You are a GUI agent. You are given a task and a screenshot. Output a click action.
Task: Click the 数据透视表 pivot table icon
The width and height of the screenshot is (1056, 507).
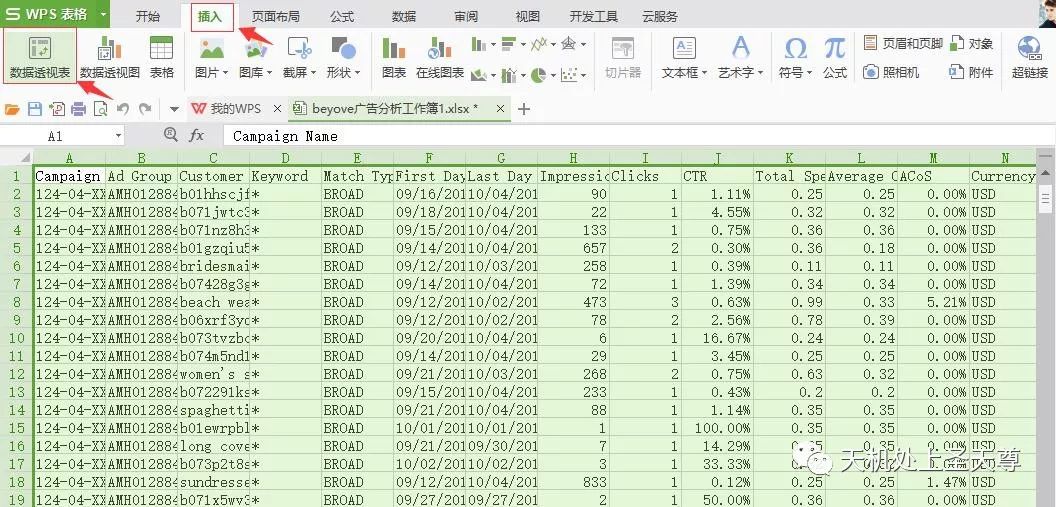(x=40, y=57)
